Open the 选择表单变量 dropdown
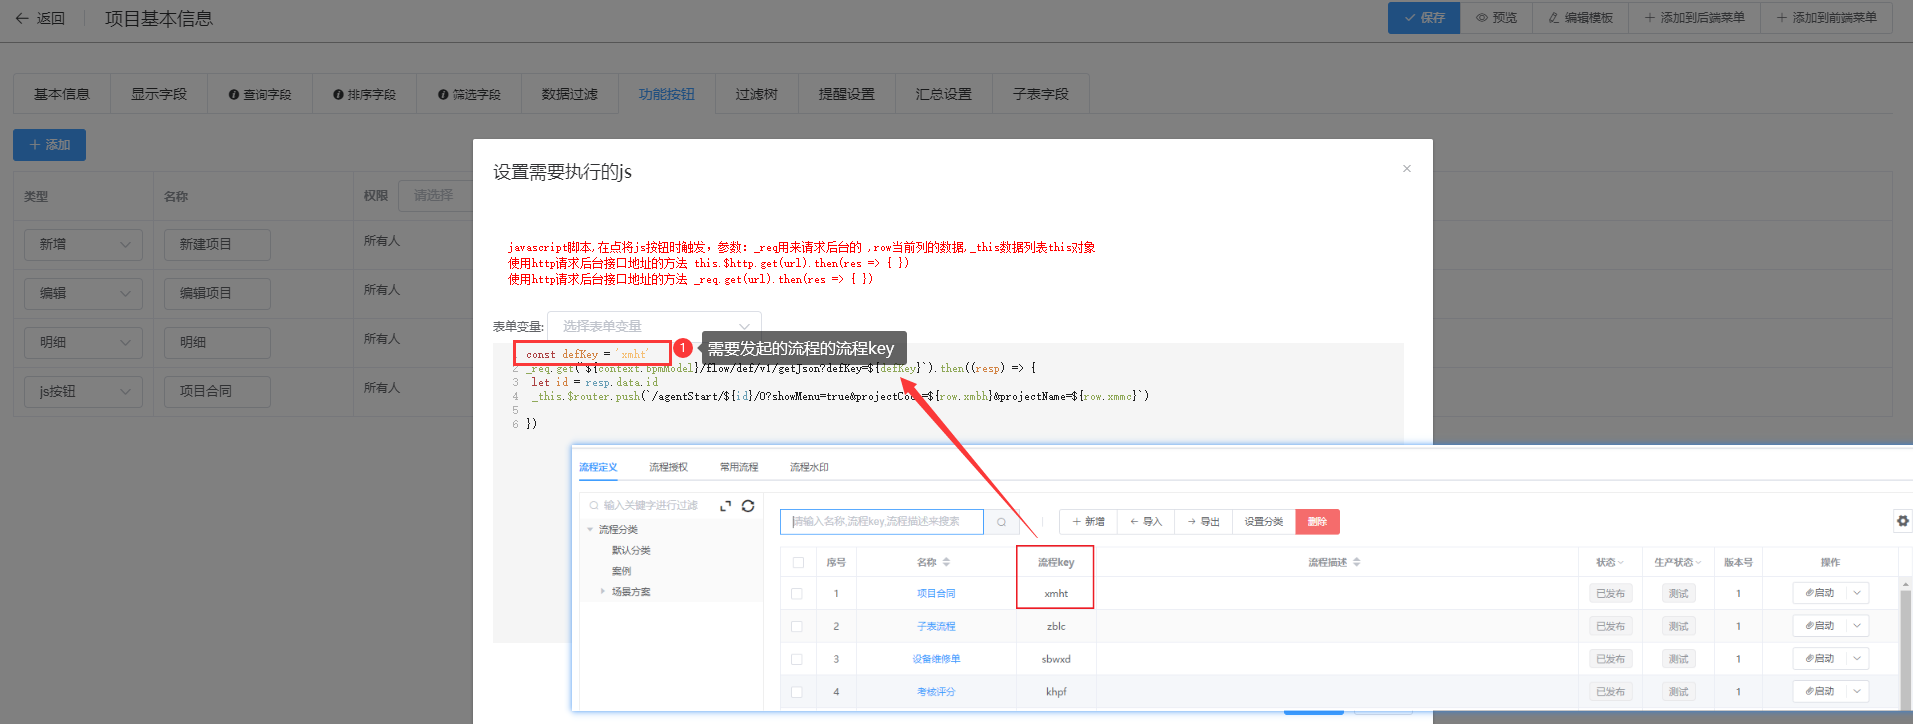The width and height of the screenshot is (1913, 724). [x=654, y=326]
